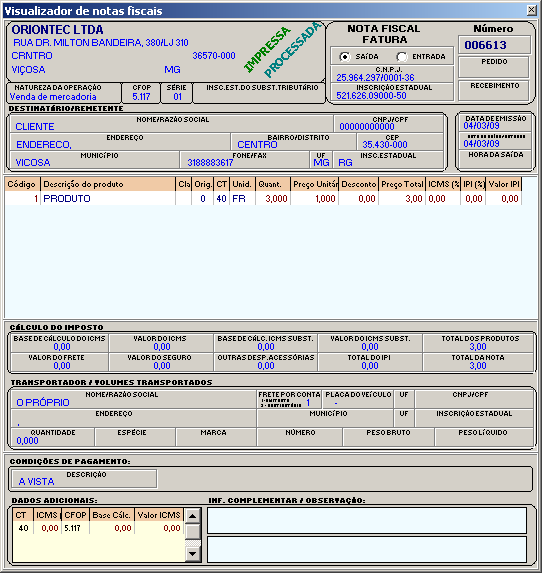
Task: Click the unit FR cell in product row
Action: coord(242,198)
